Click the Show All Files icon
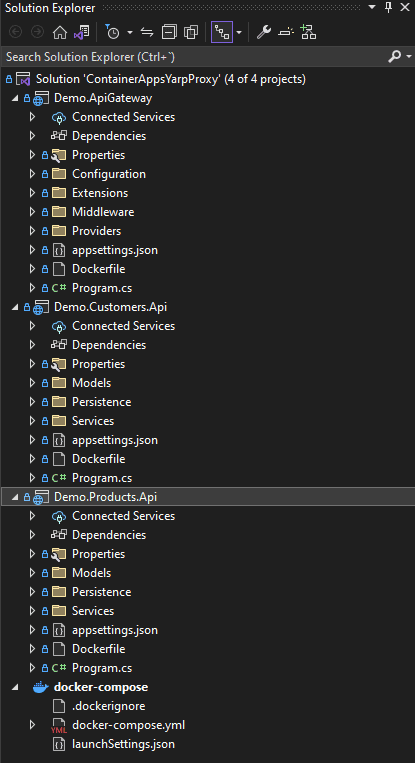Screen dimensions: 415x763 [x=191, y=33]
